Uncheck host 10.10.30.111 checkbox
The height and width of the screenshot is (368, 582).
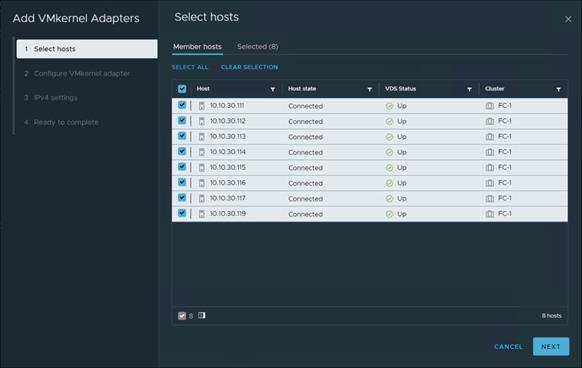[x=182, y=105]
